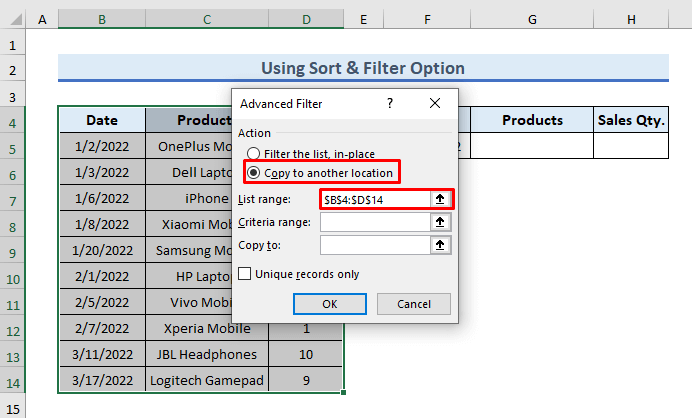Image resolution: width=692 pixels, height=418 pixels.
Task: Click the Date header cell
Action: pyautogui.click(x=102, y=120)
